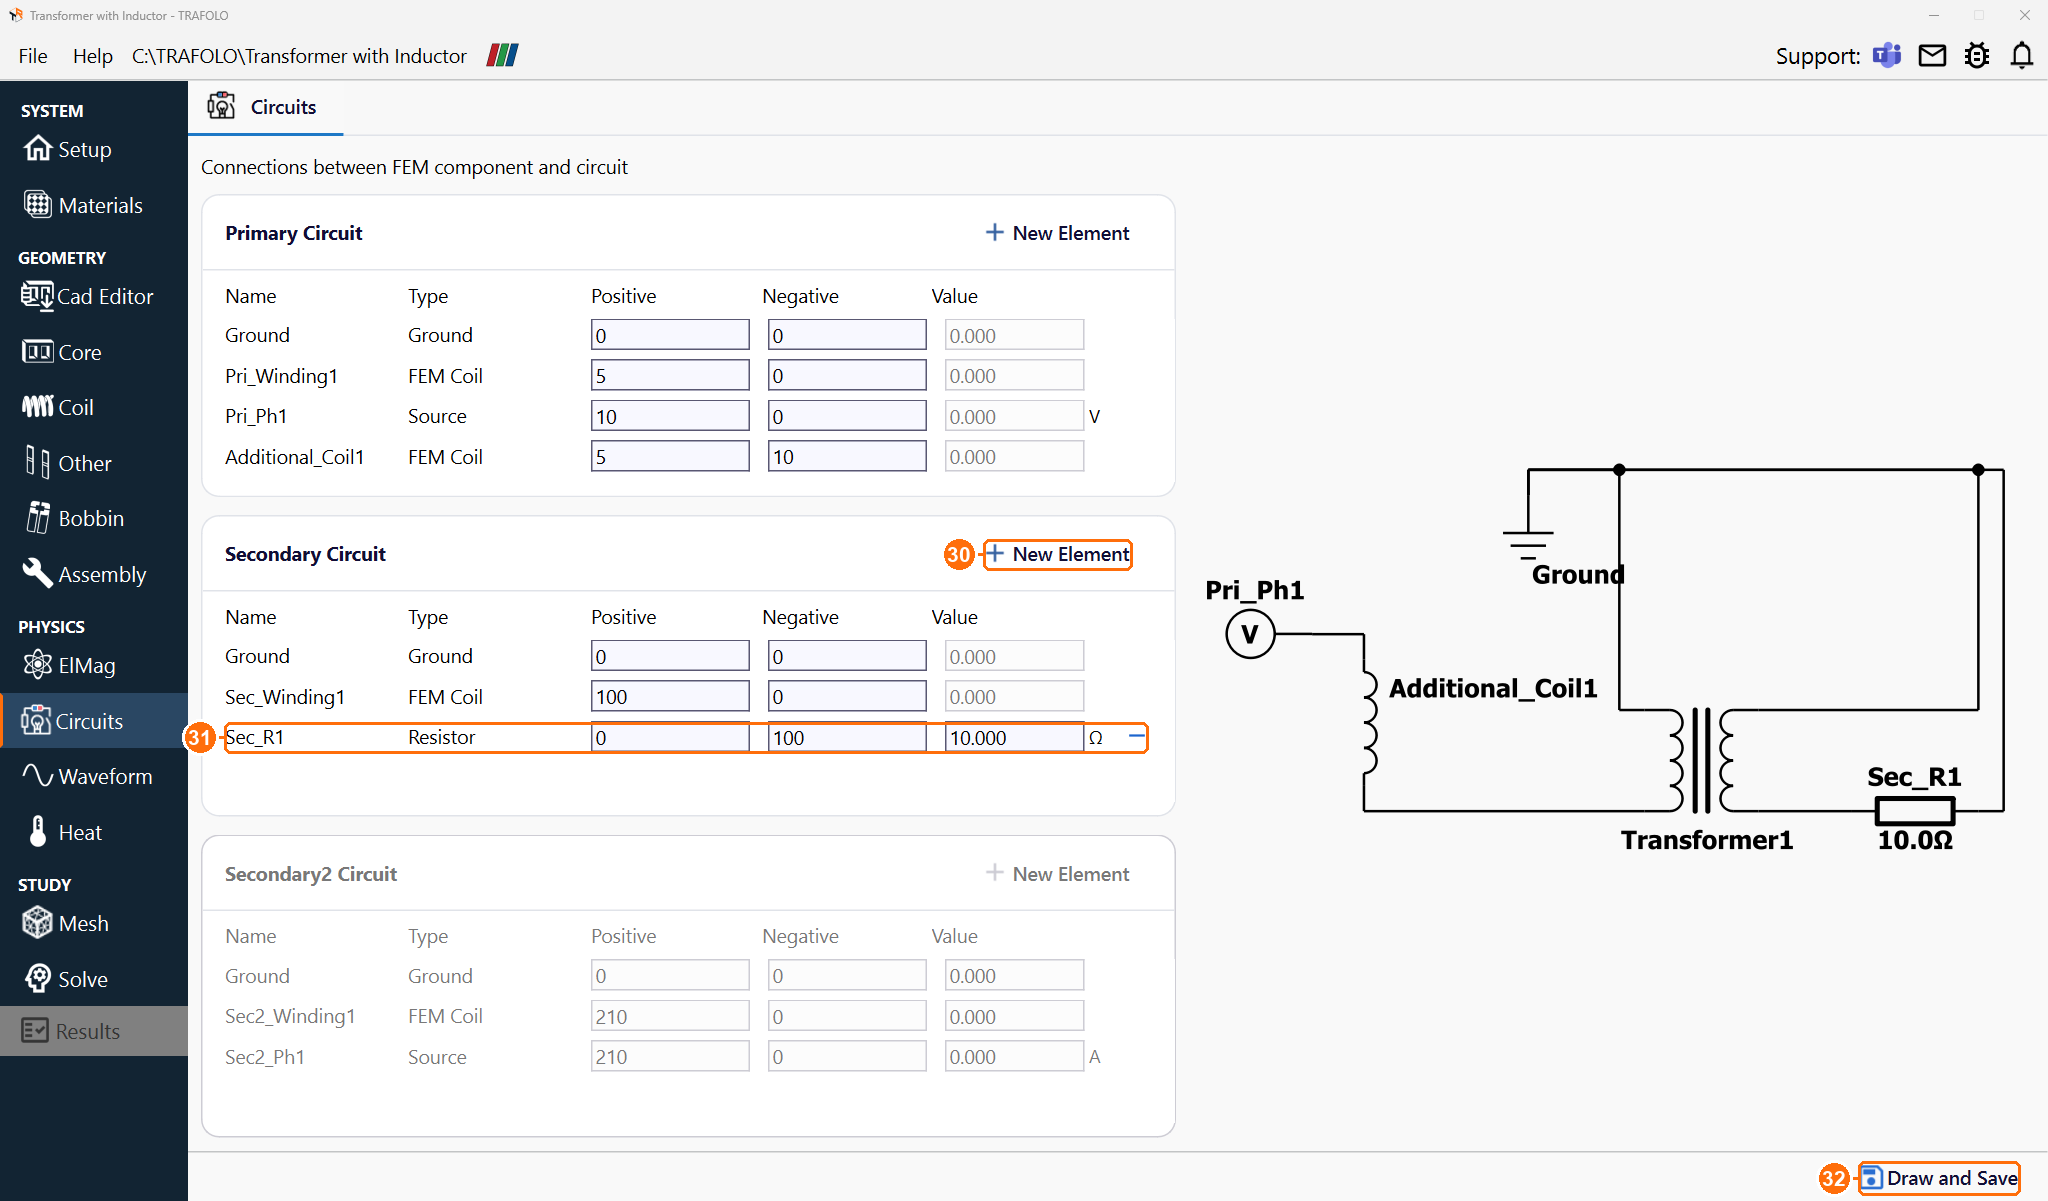Open ElMag physics page

coord(69,665)
